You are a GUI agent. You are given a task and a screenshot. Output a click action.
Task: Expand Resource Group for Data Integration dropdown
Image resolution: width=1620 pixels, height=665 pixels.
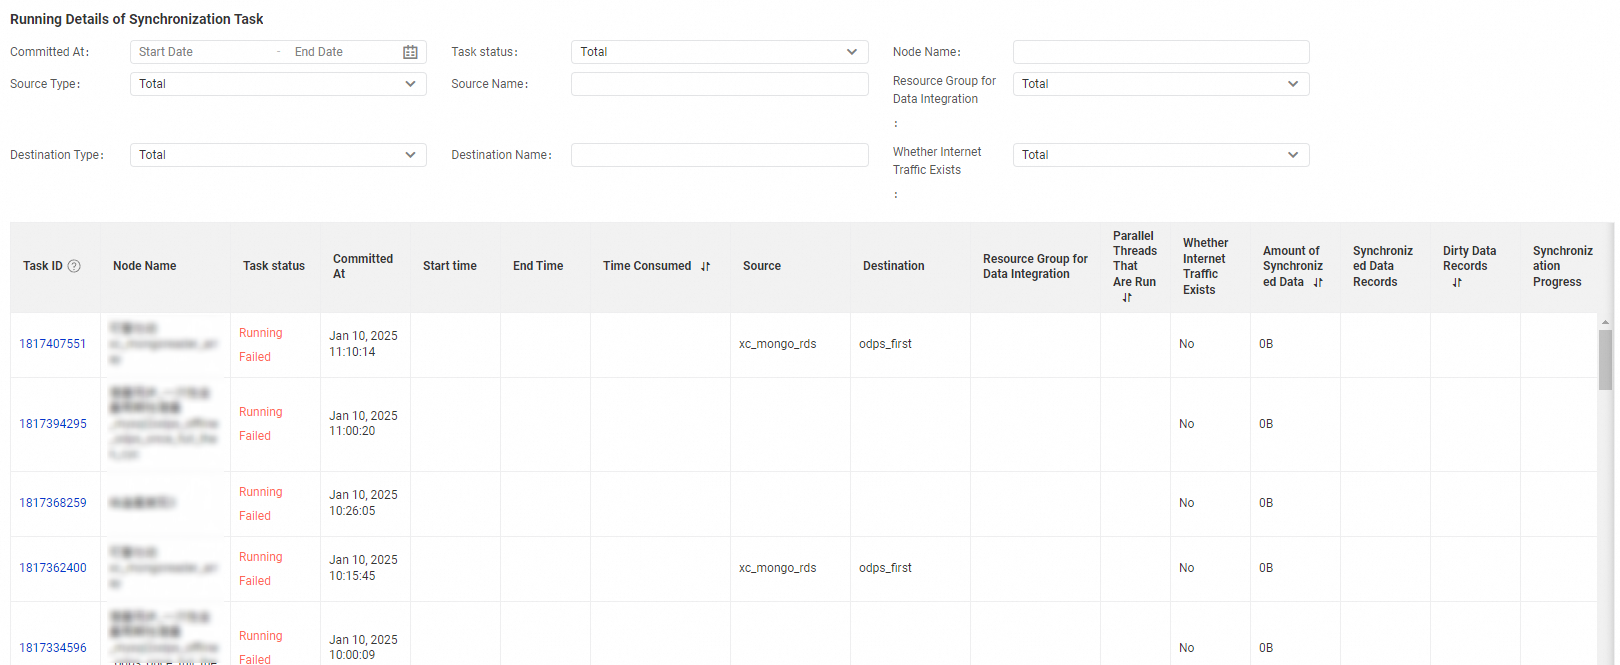1160,84
